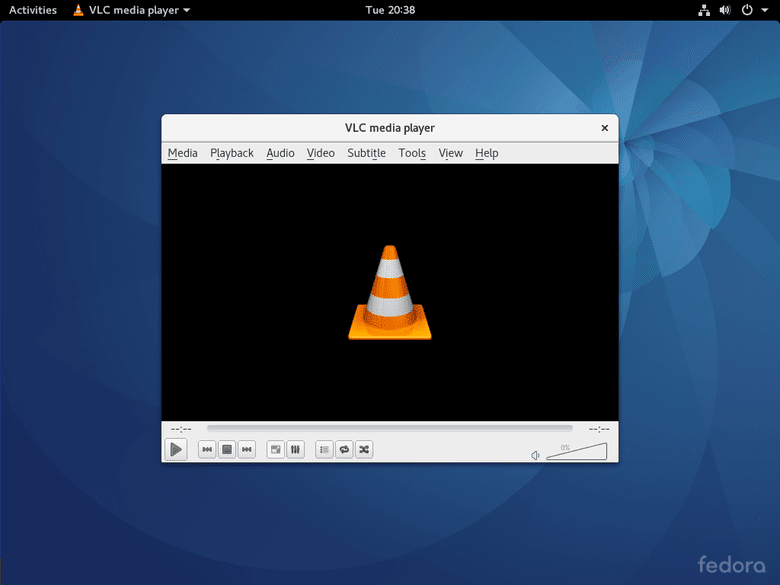Screen dimensions: 780x585
Task: Click the system volume icon in top bar
Action: (x=725, y=10)
